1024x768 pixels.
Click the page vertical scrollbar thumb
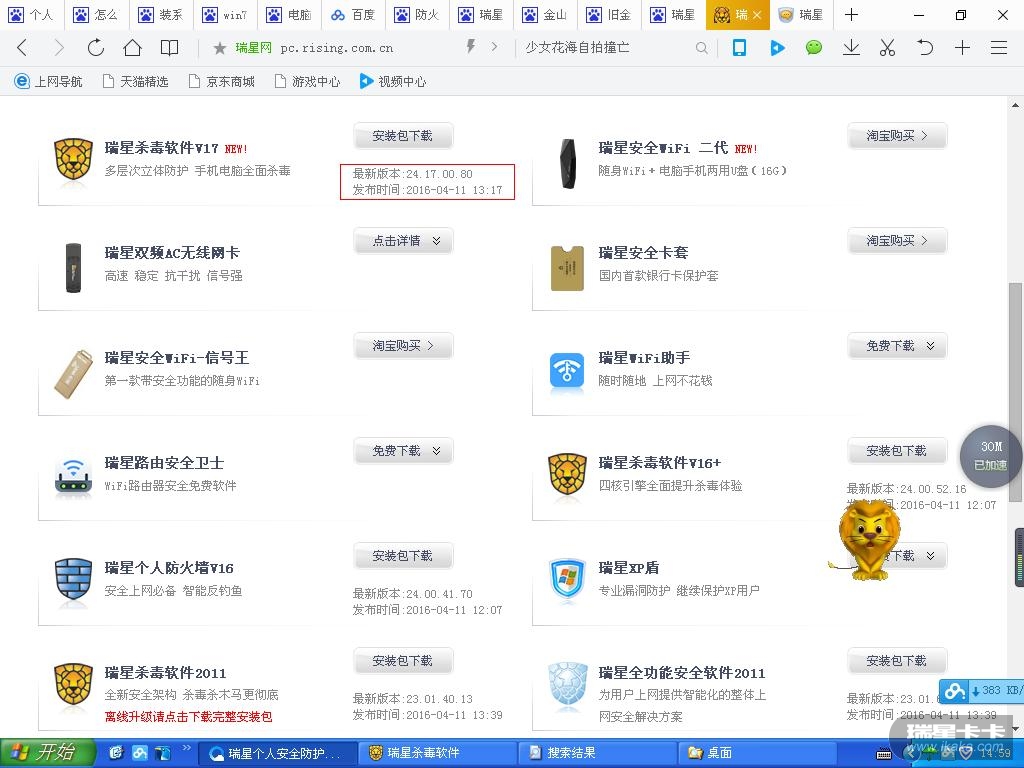(1015, 392)
